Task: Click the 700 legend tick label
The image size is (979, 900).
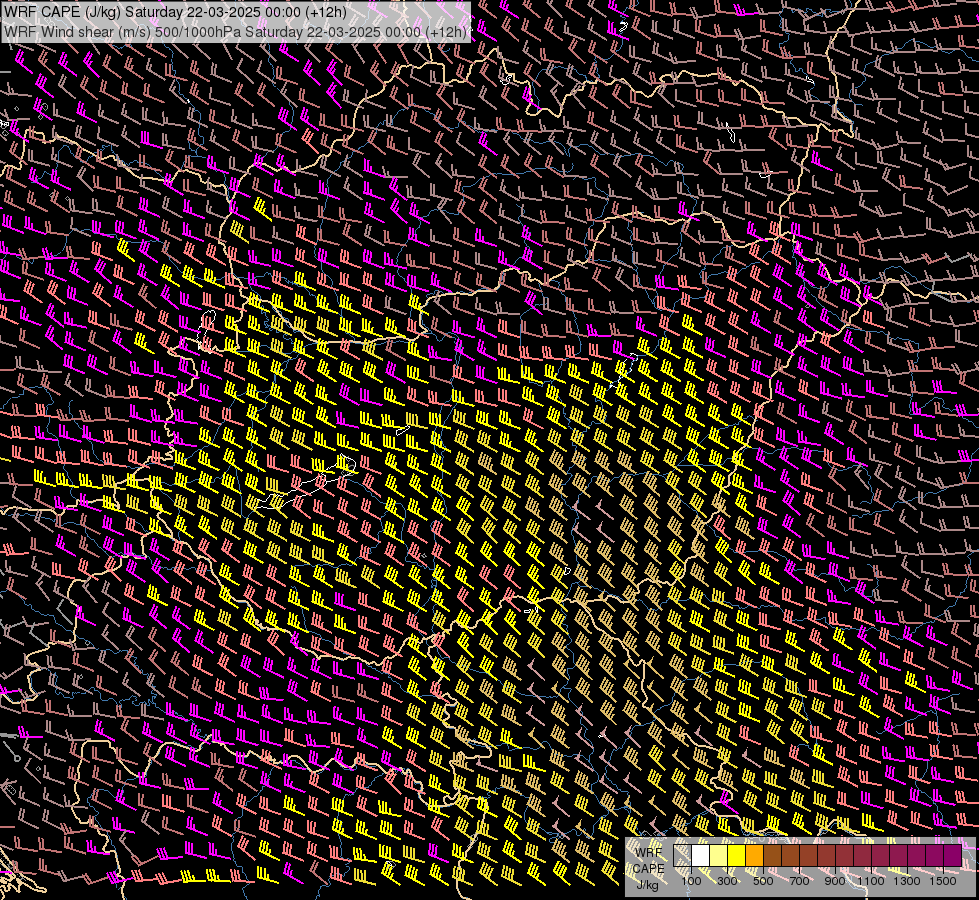Action: (799, 881)
